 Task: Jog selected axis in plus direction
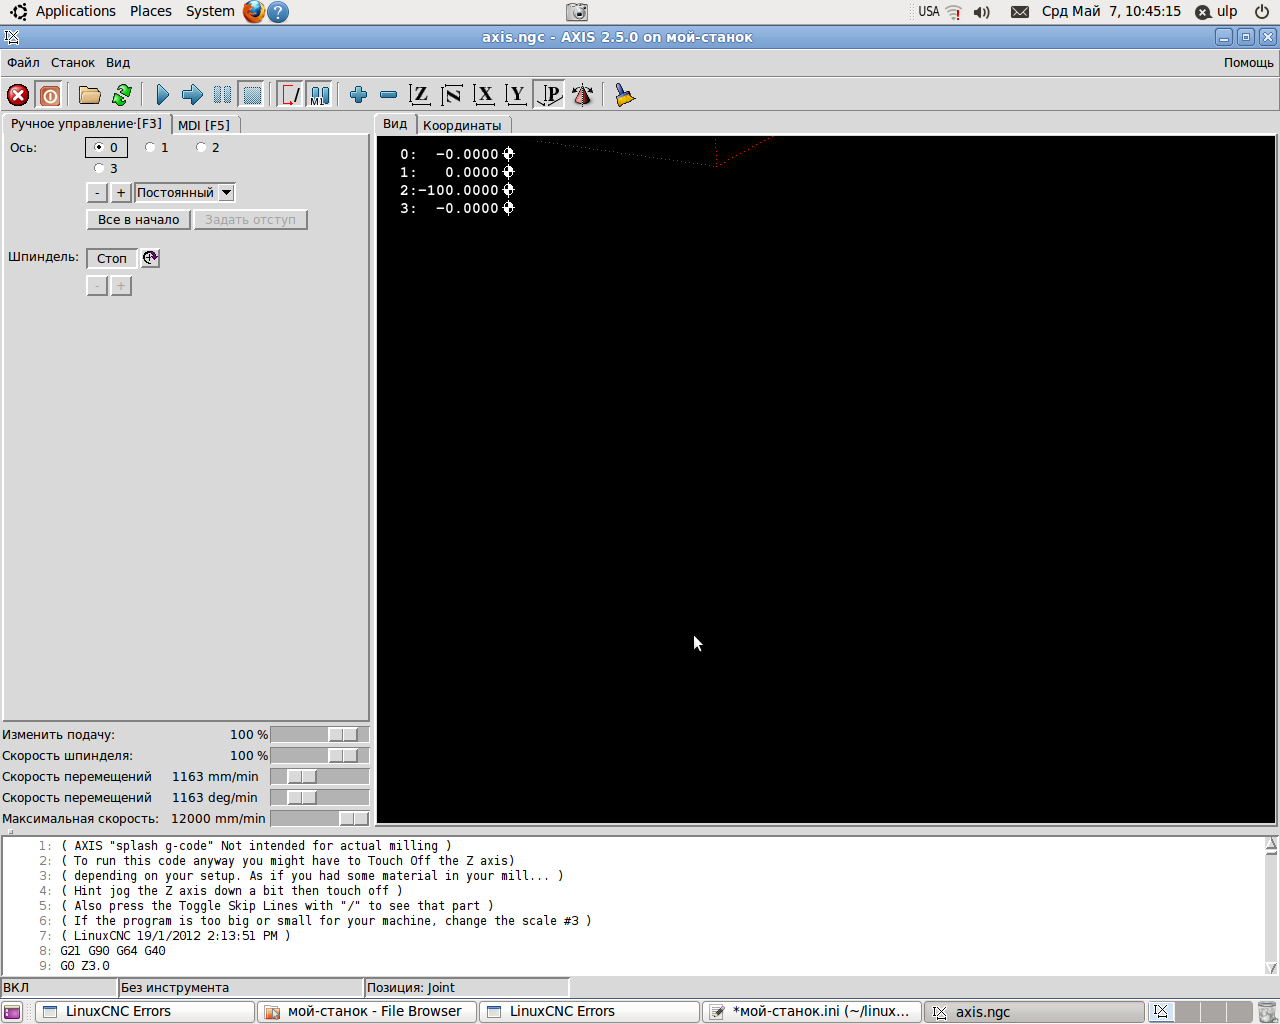[121, 193]
